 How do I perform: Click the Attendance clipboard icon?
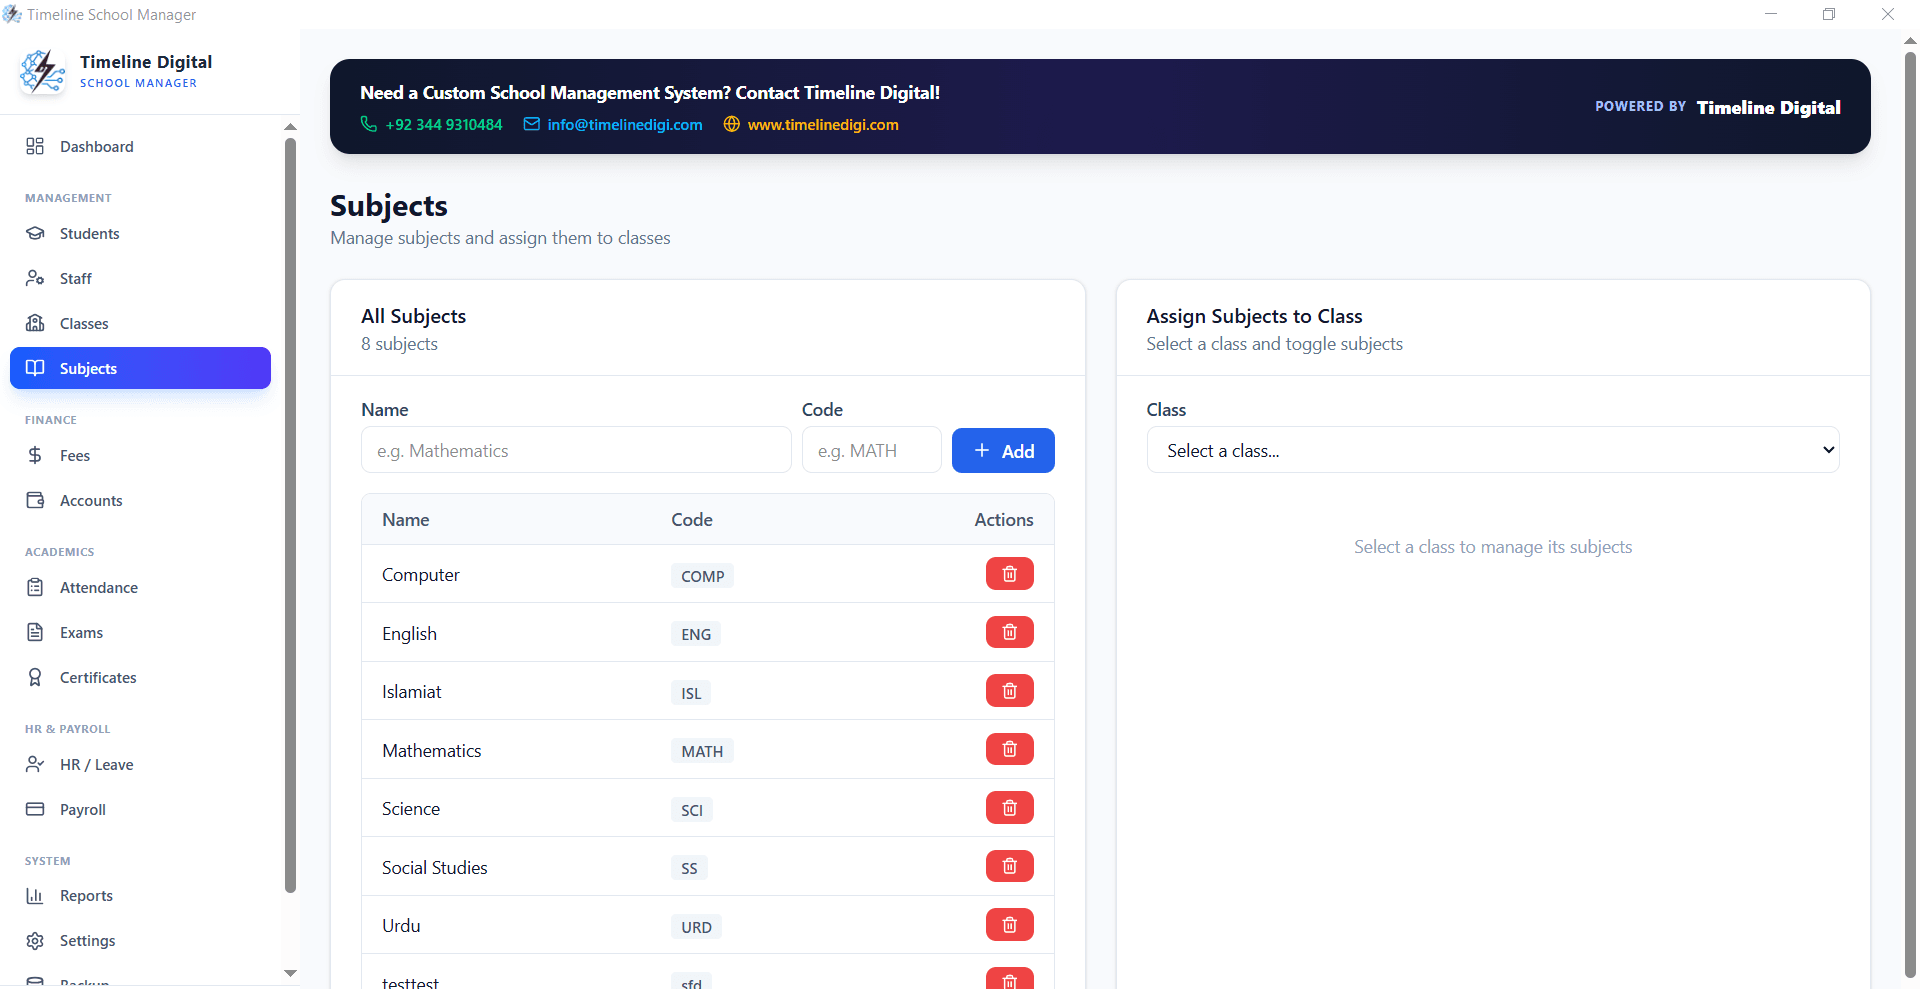pyautogui.click(x=35, y=587)
